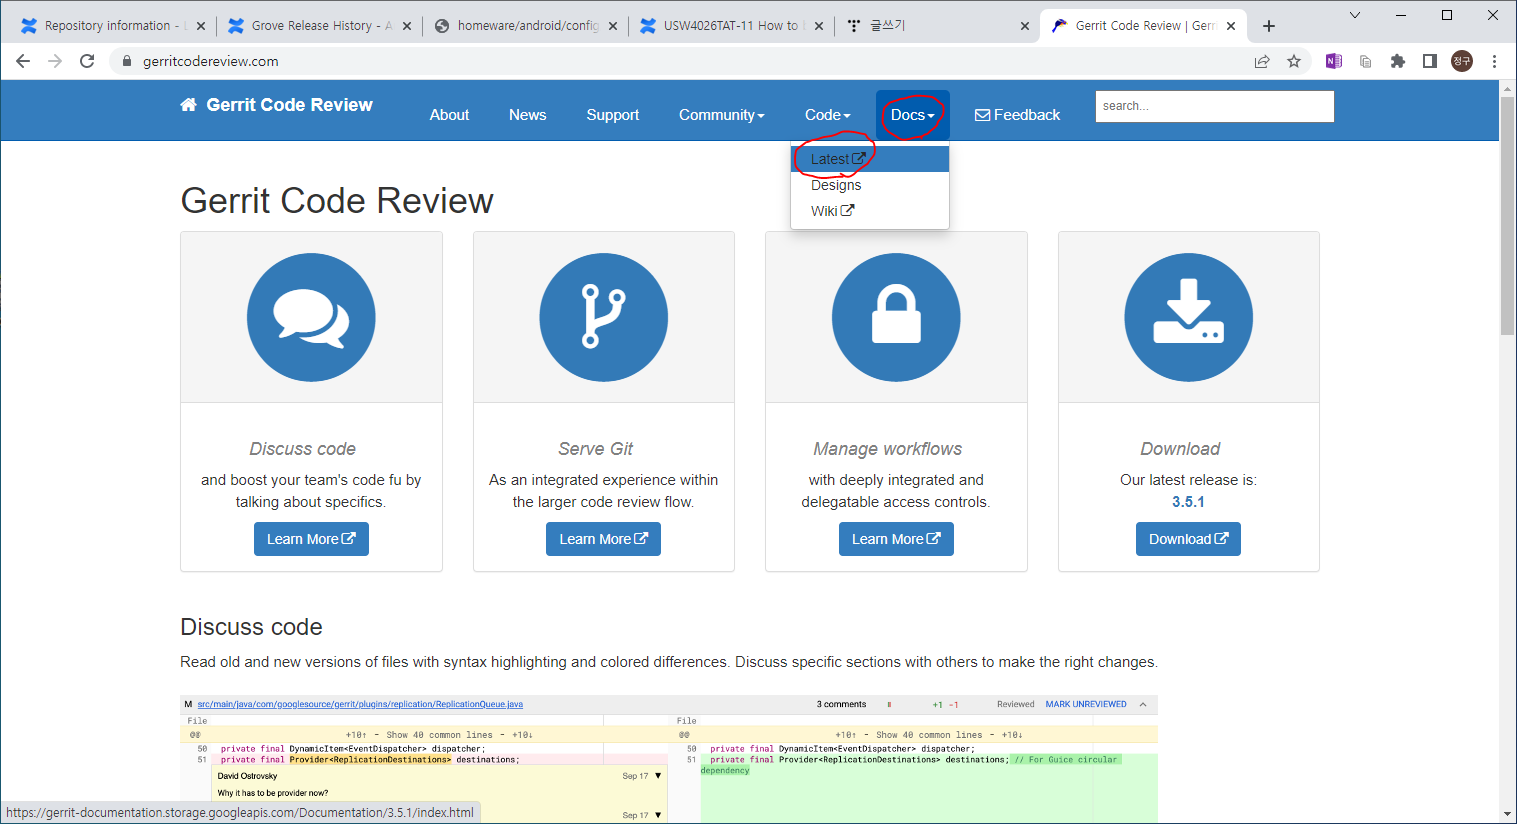Click the address bar URL

pyautogui.click(x=211, y=61)
